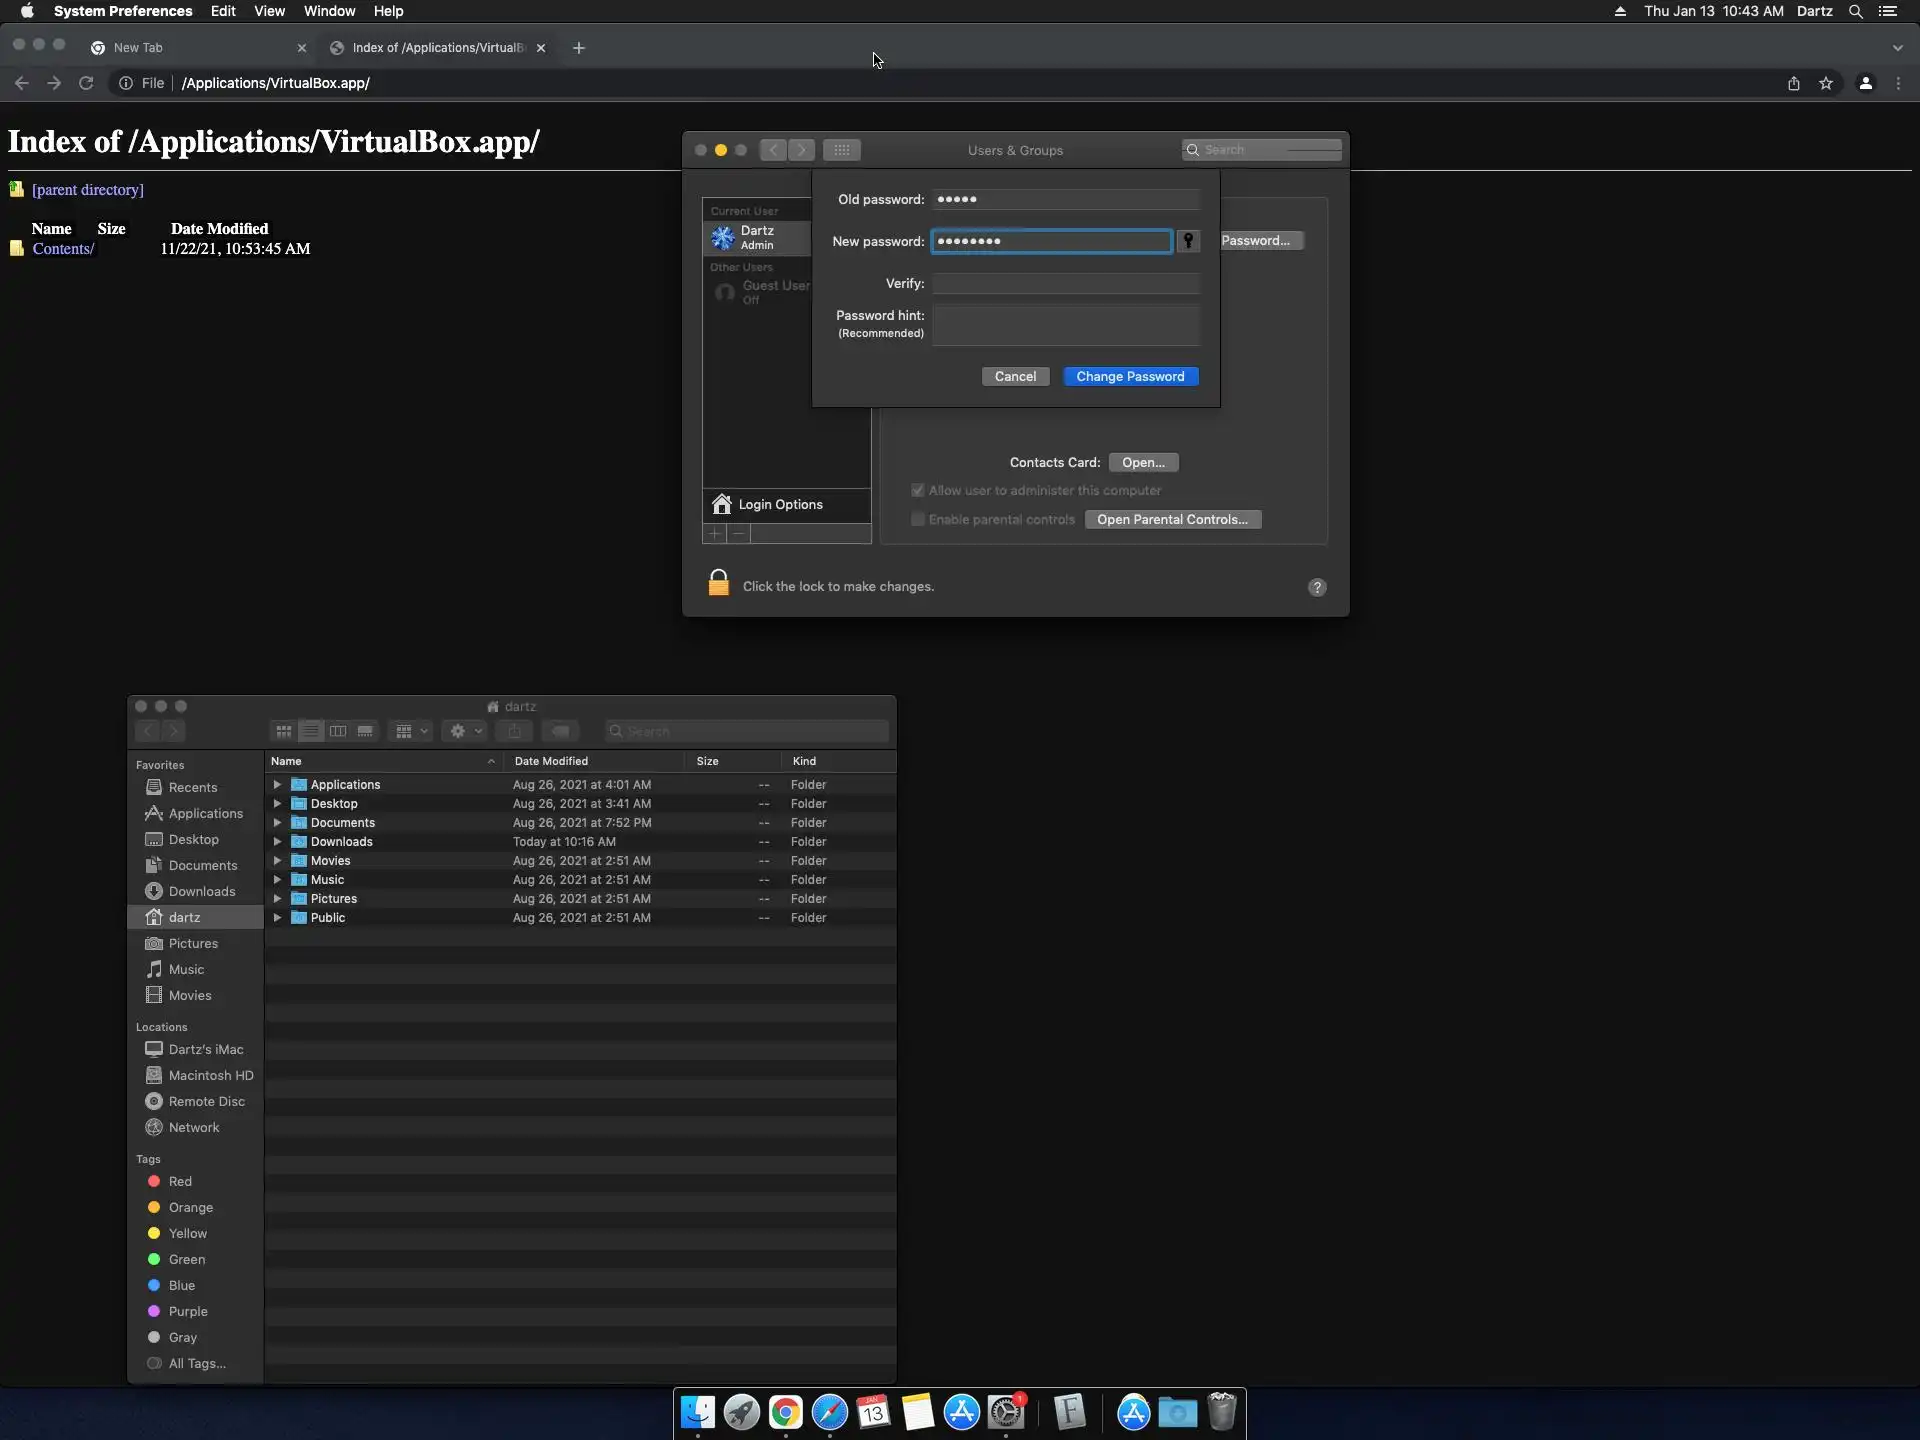Open Finder icon in the Dock

pos(698,1412)
